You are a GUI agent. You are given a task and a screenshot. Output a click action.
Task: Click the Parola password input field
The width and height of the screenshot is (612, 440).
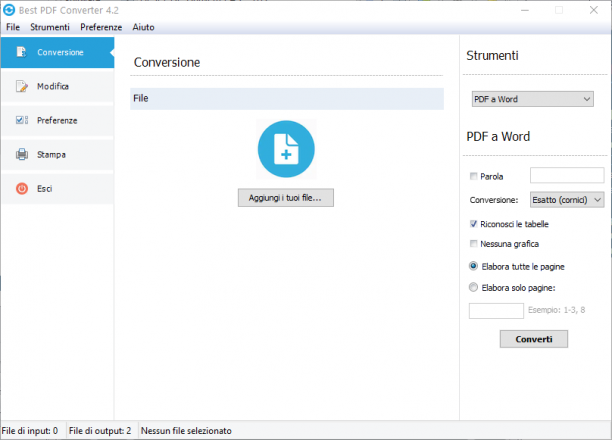click(567, 175)
